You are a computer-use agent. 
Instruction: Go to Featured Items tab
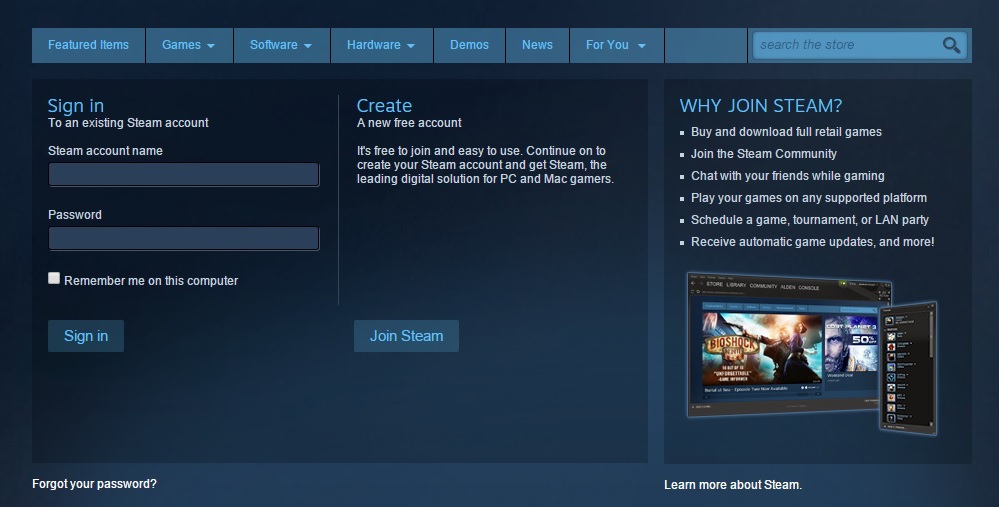click(89, 45)
